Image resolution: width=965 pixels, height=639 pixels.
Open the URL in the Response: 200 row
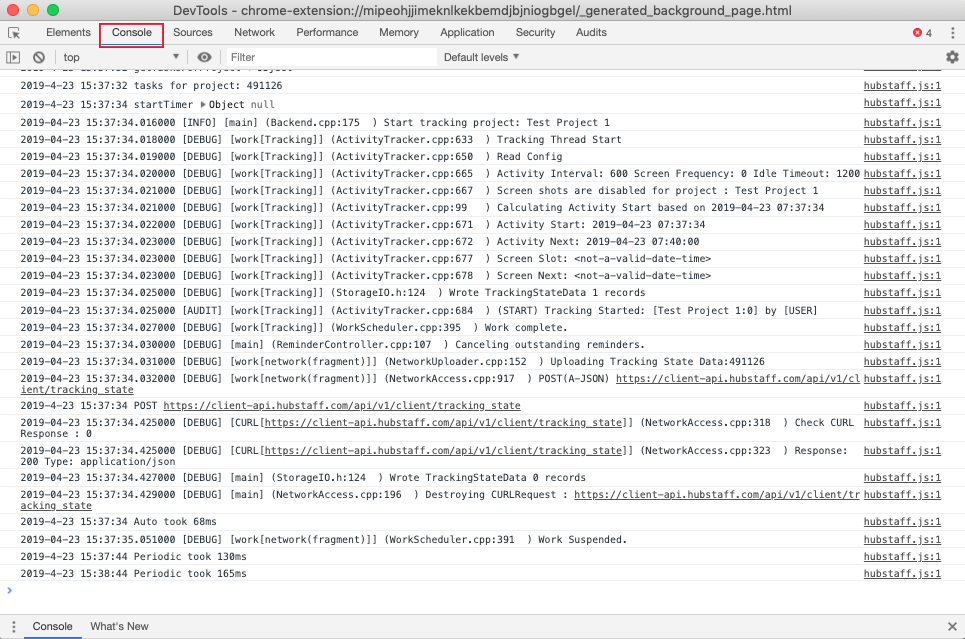[443, 451]
